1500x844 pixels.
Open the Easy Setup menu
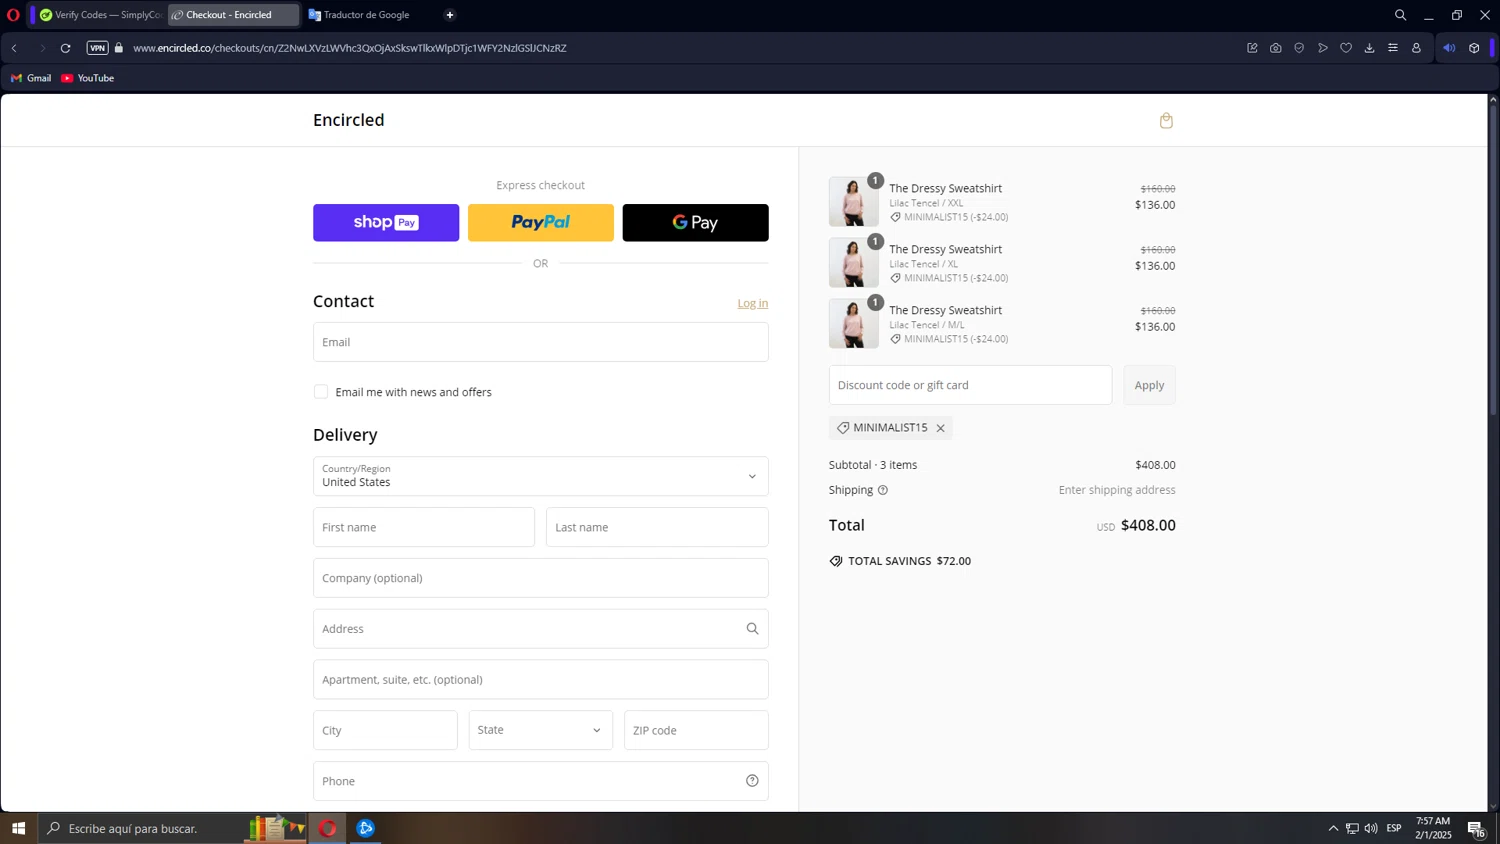point(1393,48)
